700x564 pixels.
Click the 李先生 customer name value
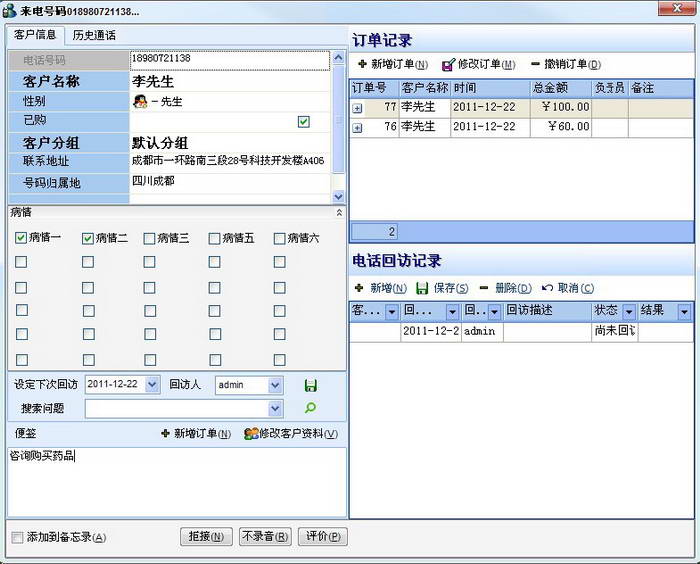click(153, 82)
